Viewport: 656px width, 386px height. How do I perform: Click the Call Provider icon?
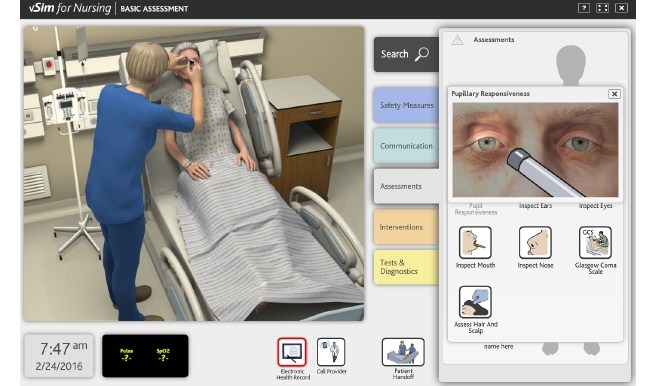point(331,352)
